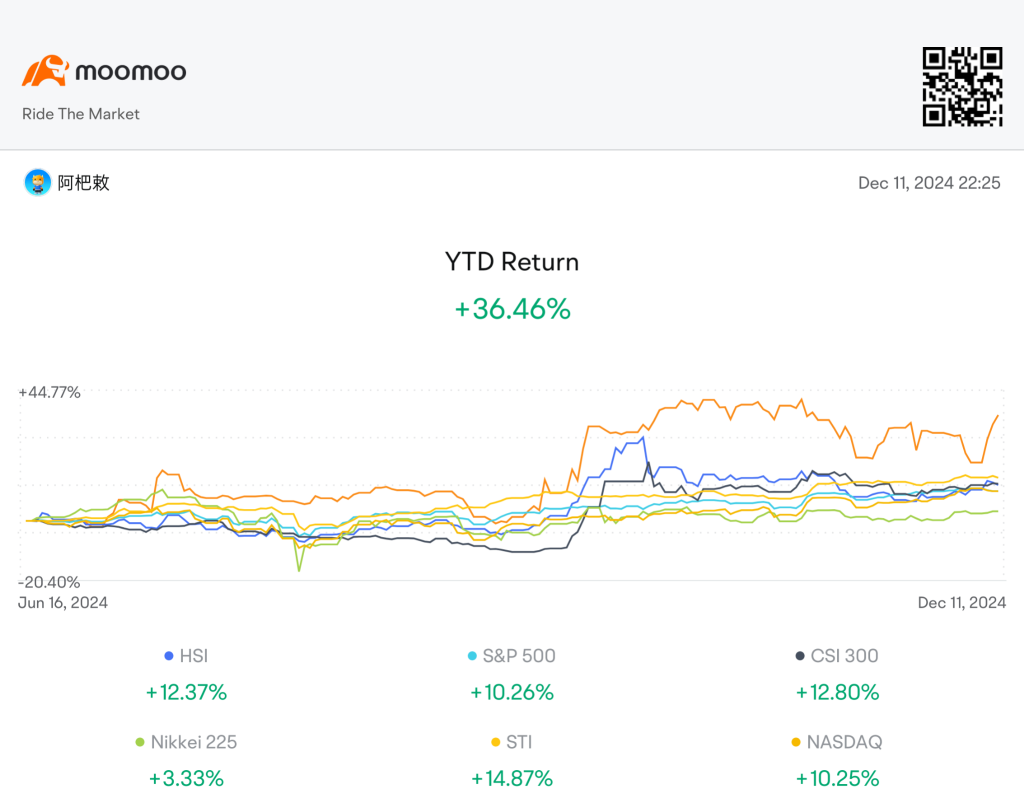This screenshot has width=1024, height=798.
Task: Open the username 阿杷敕 profile
Action: [x=84, y=183]
